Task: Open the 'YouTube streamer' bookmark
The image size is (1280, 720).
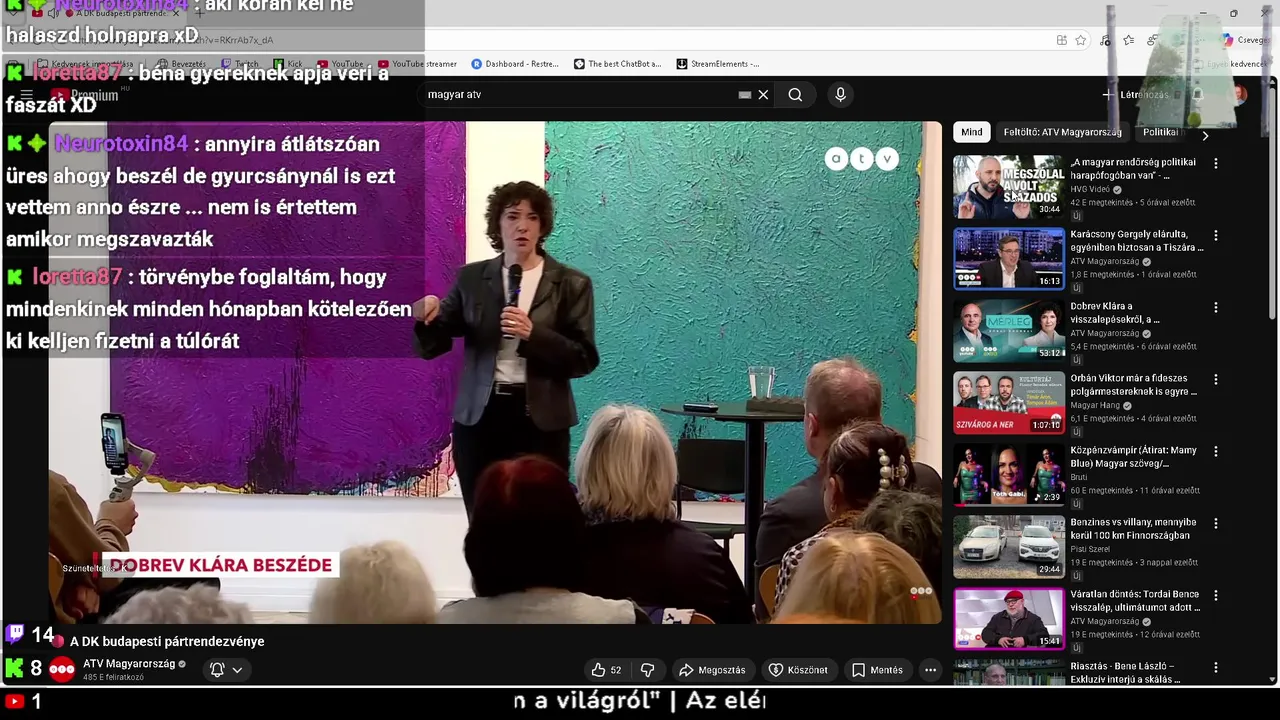Action: (416, 64)
